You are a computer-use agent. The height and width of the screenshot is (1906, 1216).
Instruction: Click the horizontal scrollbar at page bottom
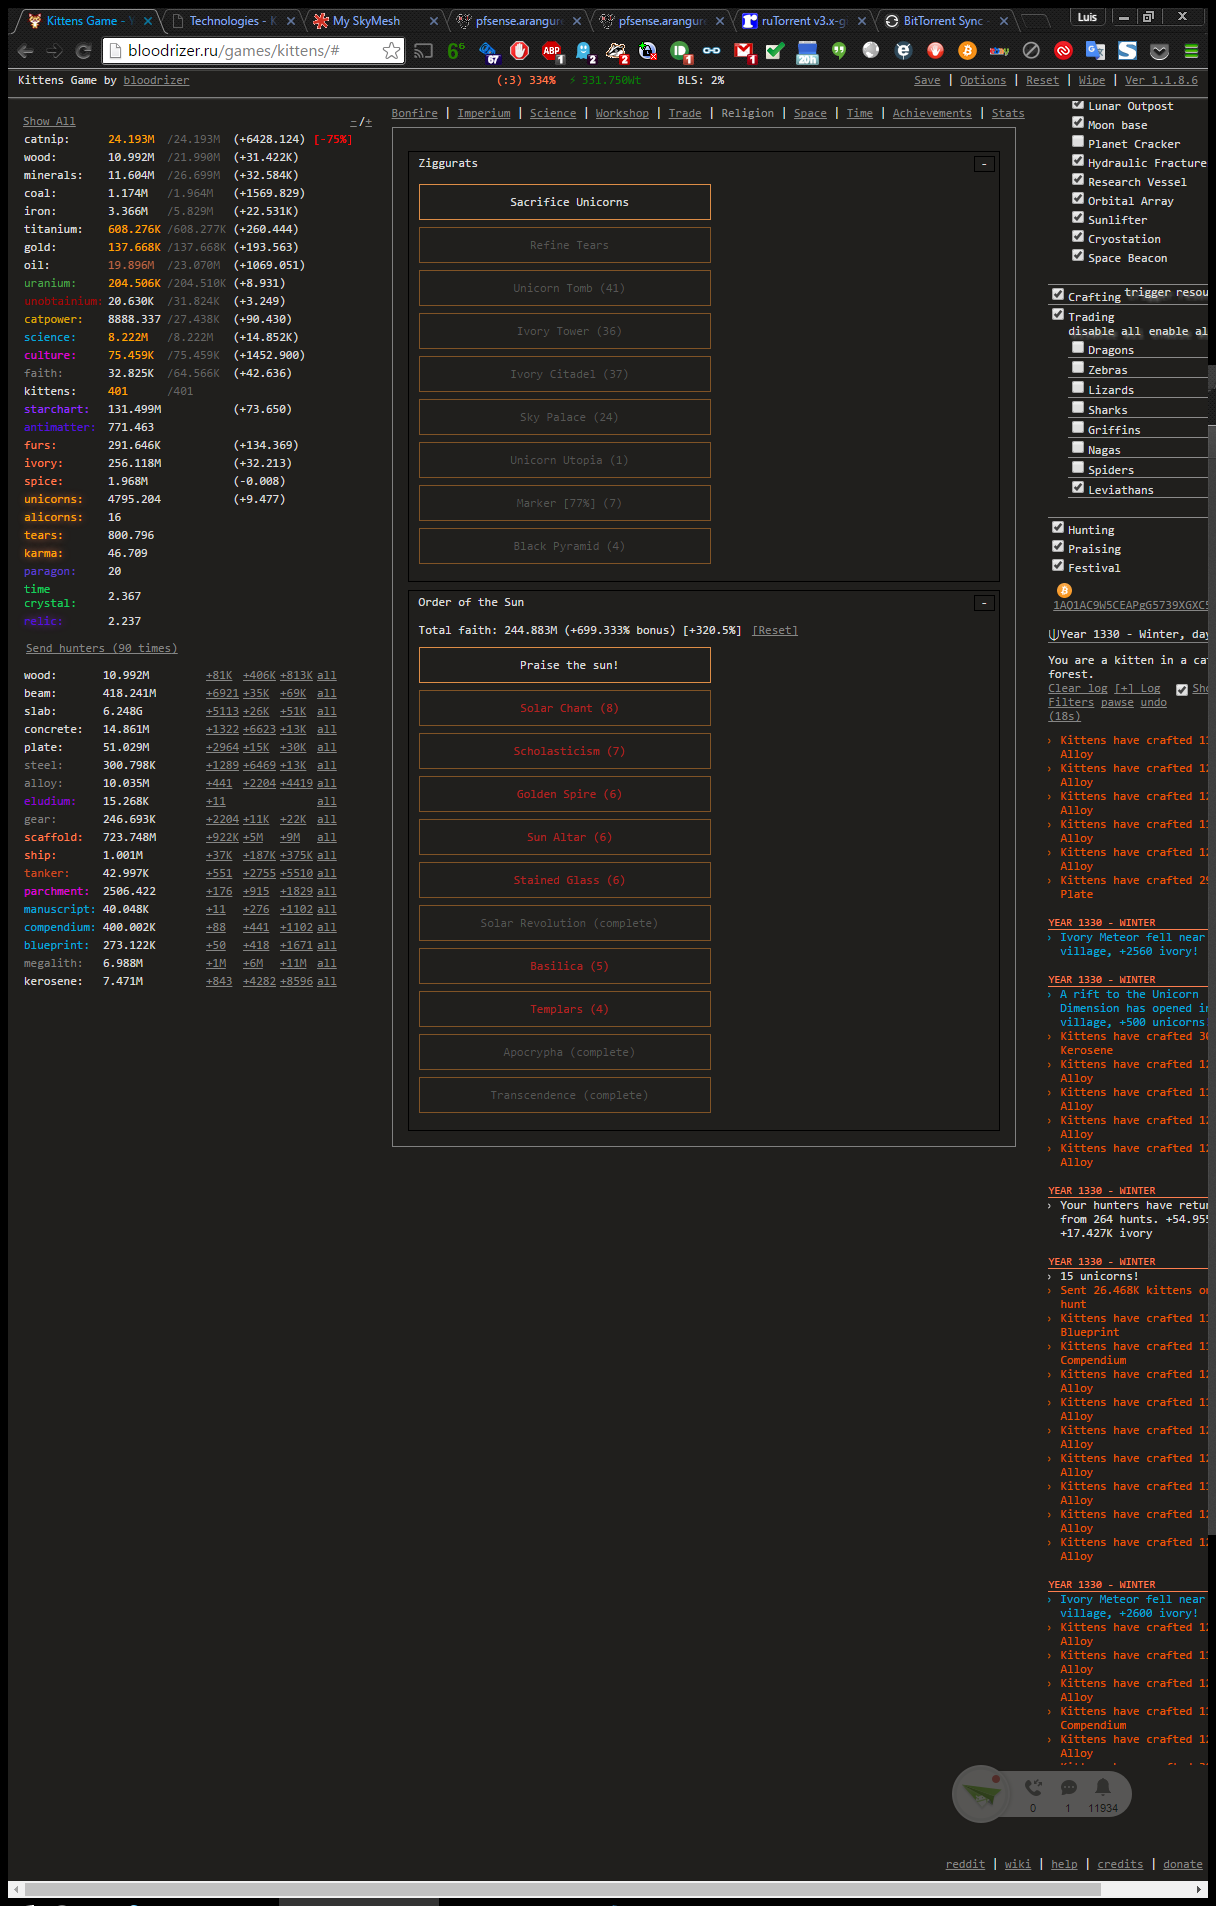pos(562,1889)
